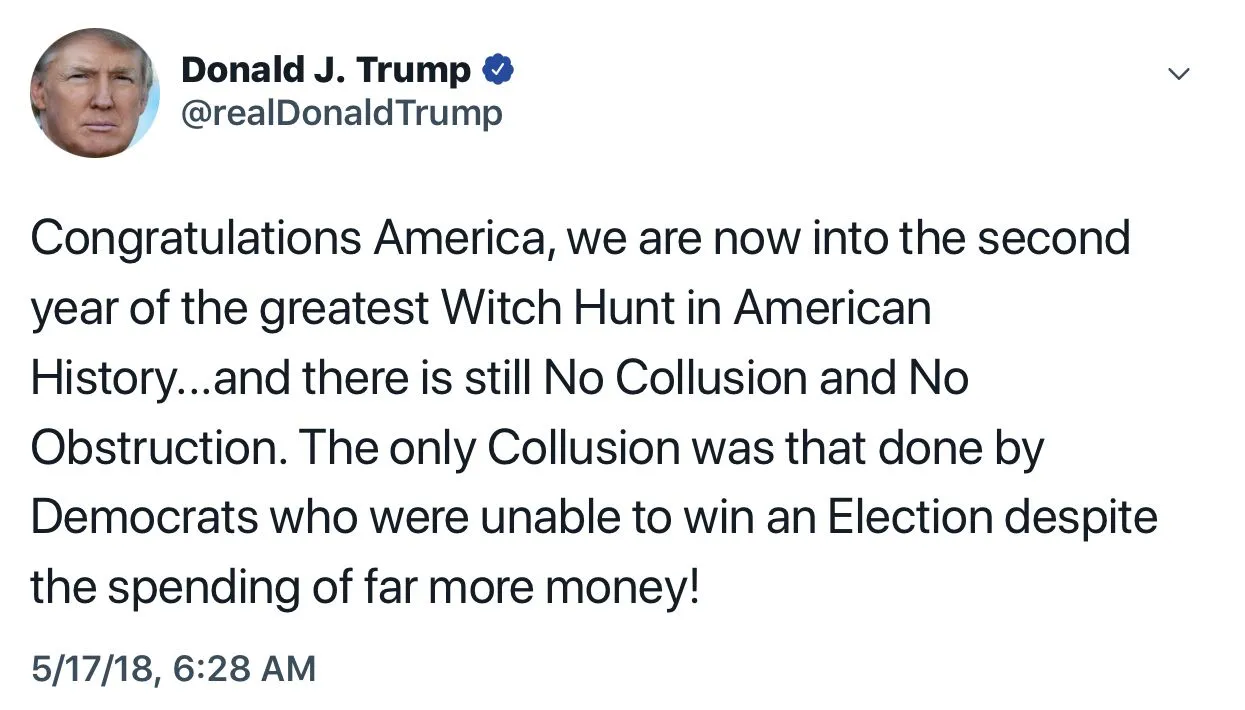This screenshot has height=710, width=1245.
Task: Click the word "Election" in tweet text
Action: [x=911, y=519]
